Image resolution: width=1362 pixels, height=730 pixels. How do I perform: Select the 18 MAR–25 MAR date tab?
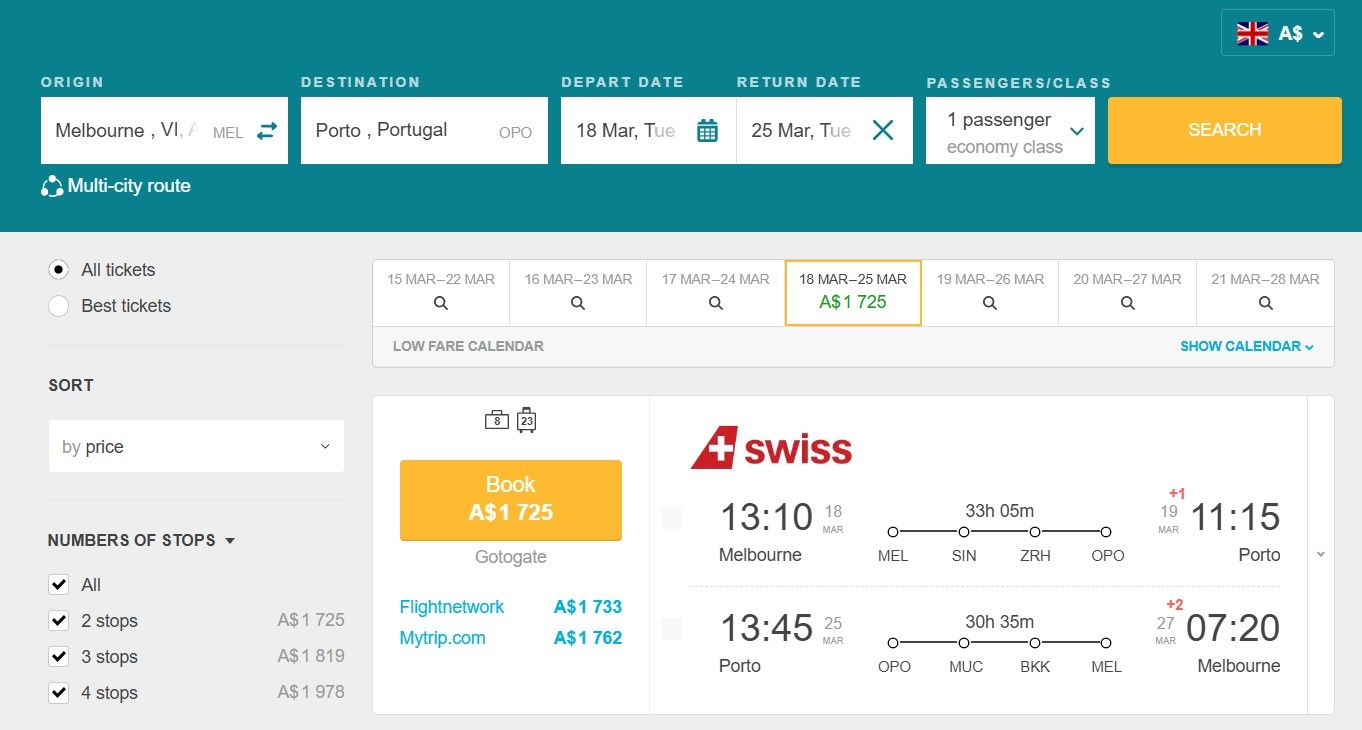[853, 293]
